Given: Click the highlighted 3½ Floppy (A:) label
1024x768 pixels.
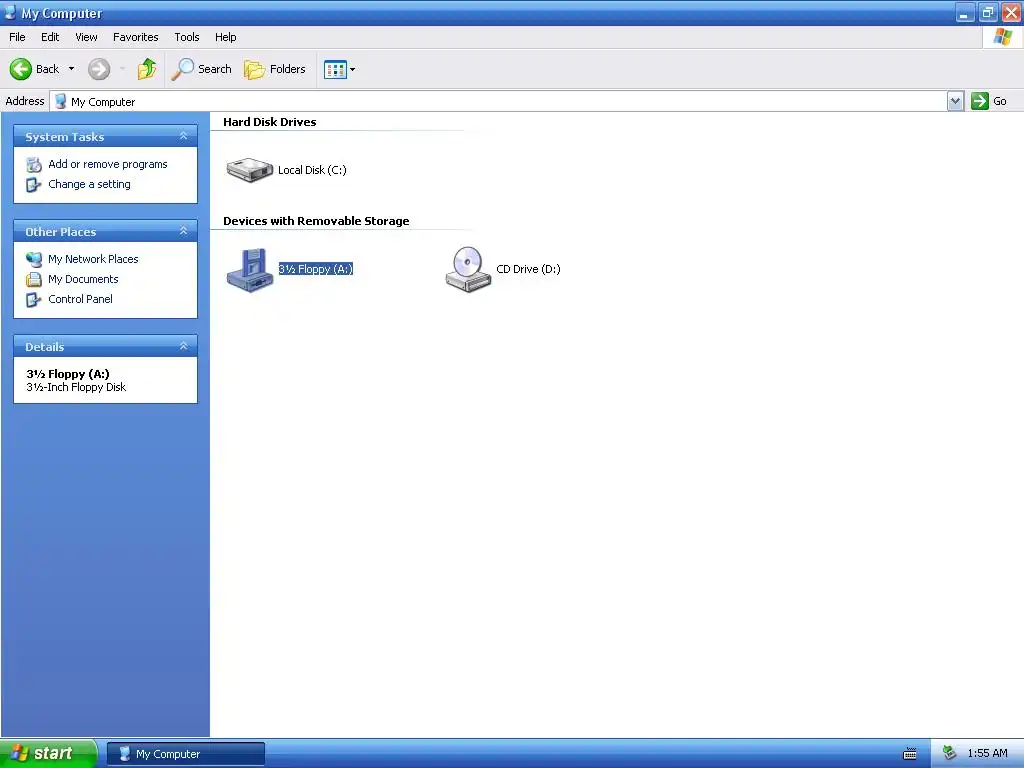Looking at the screenshot, I should (316, 269).
